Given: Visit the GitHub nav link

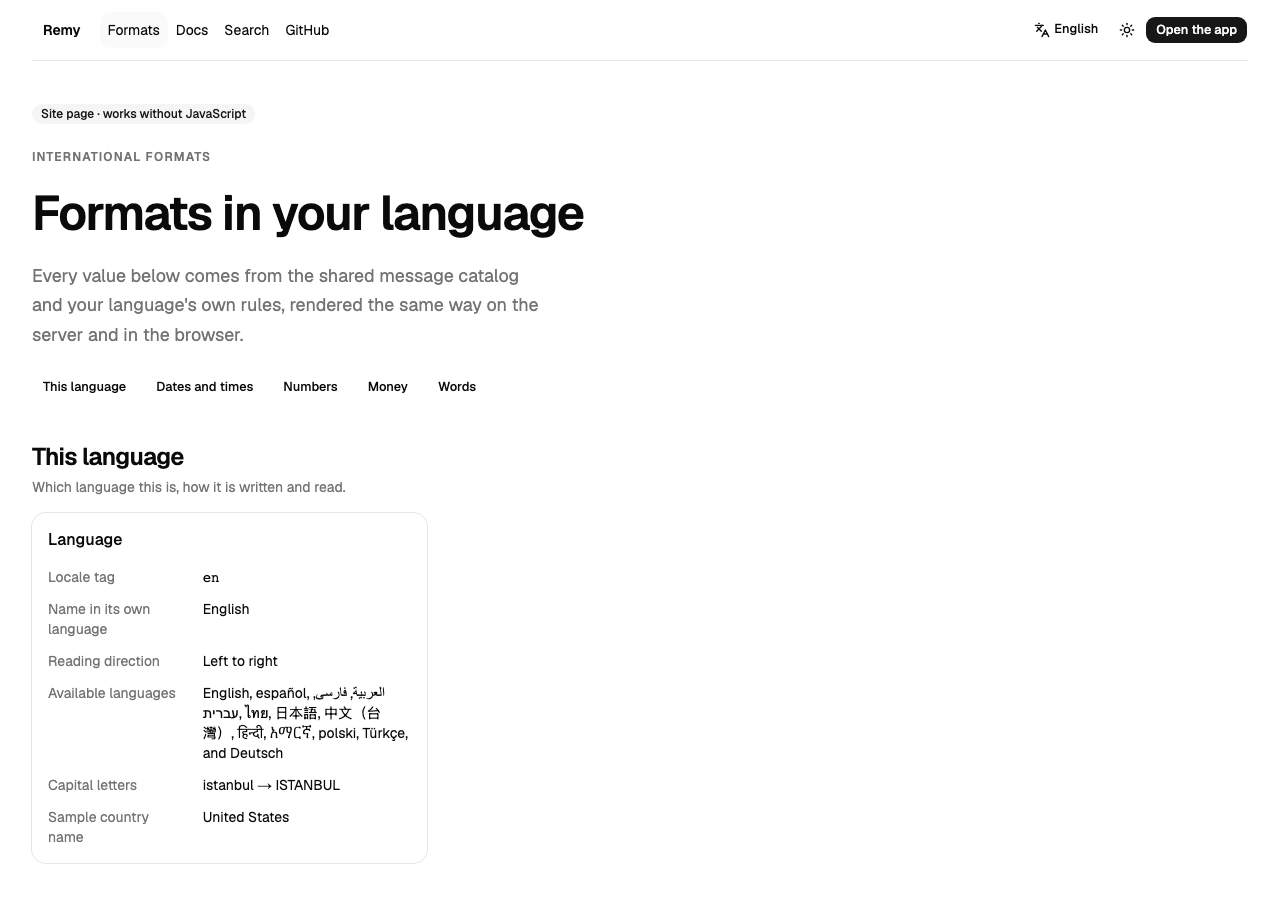Looking at the screenshot, I should (307, 30).
